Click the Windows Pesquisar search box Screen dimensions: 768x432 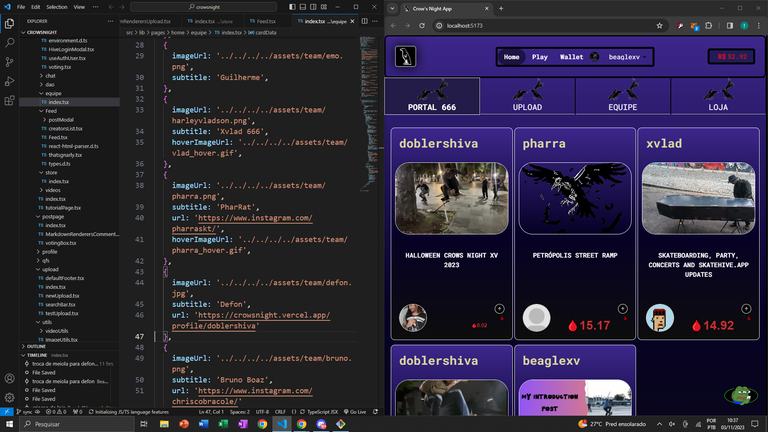(77, 424)
